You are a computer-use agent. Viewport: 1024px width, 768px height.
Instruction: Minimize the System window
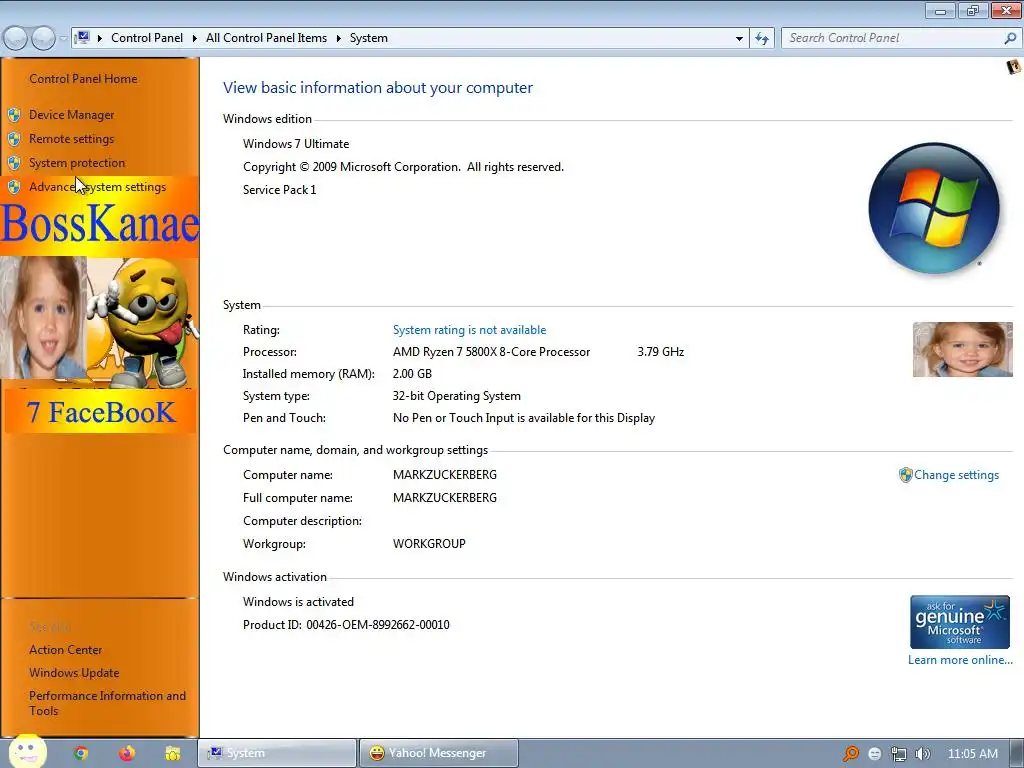click(x=940, y=10)
